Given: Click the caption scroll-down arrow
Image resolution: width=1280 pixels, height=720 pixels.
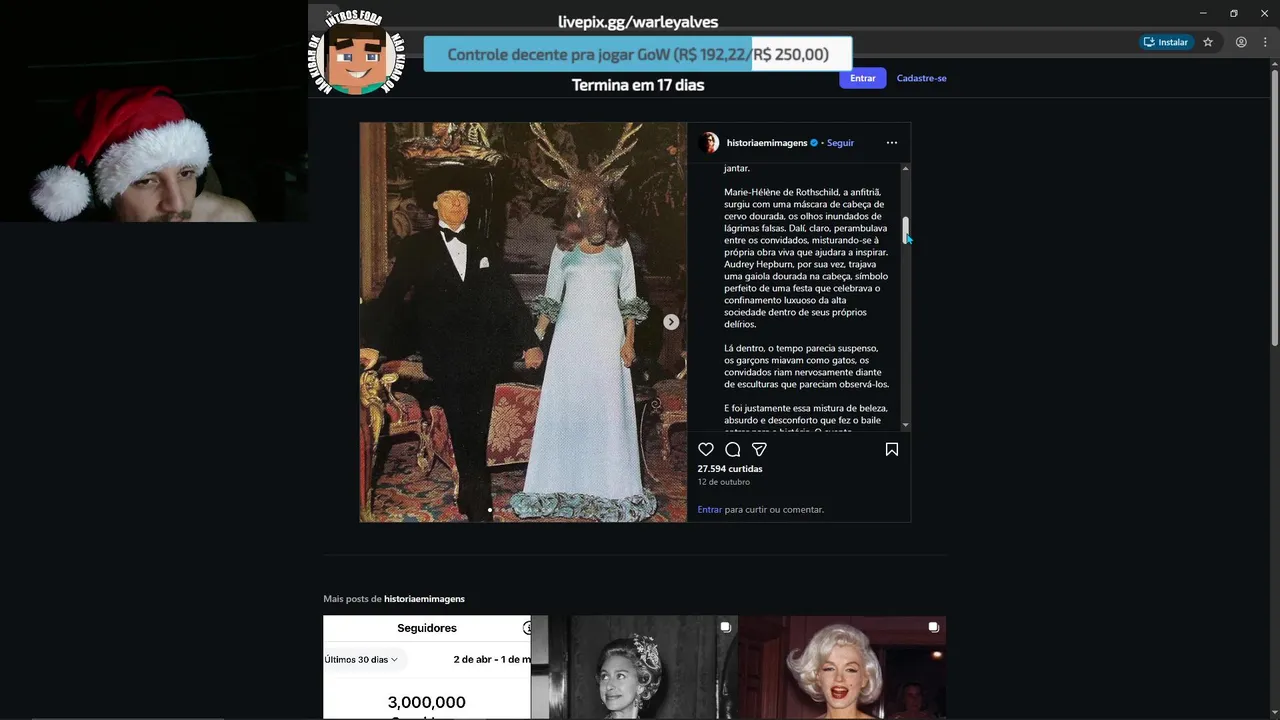Looking at the screenshot, I should click(906, 425).
